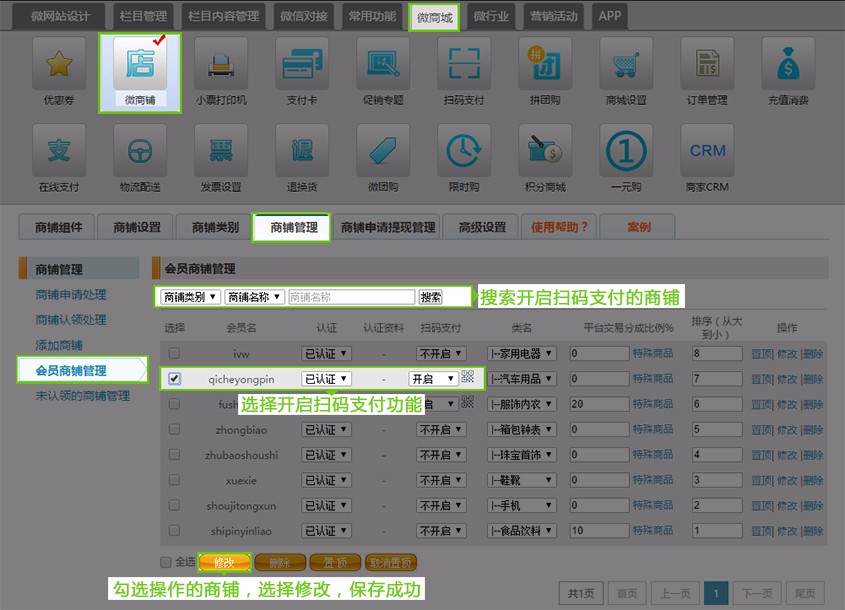Open the 物流配送 steering wheel icon
845x610 pixels.
click(140, 150)
